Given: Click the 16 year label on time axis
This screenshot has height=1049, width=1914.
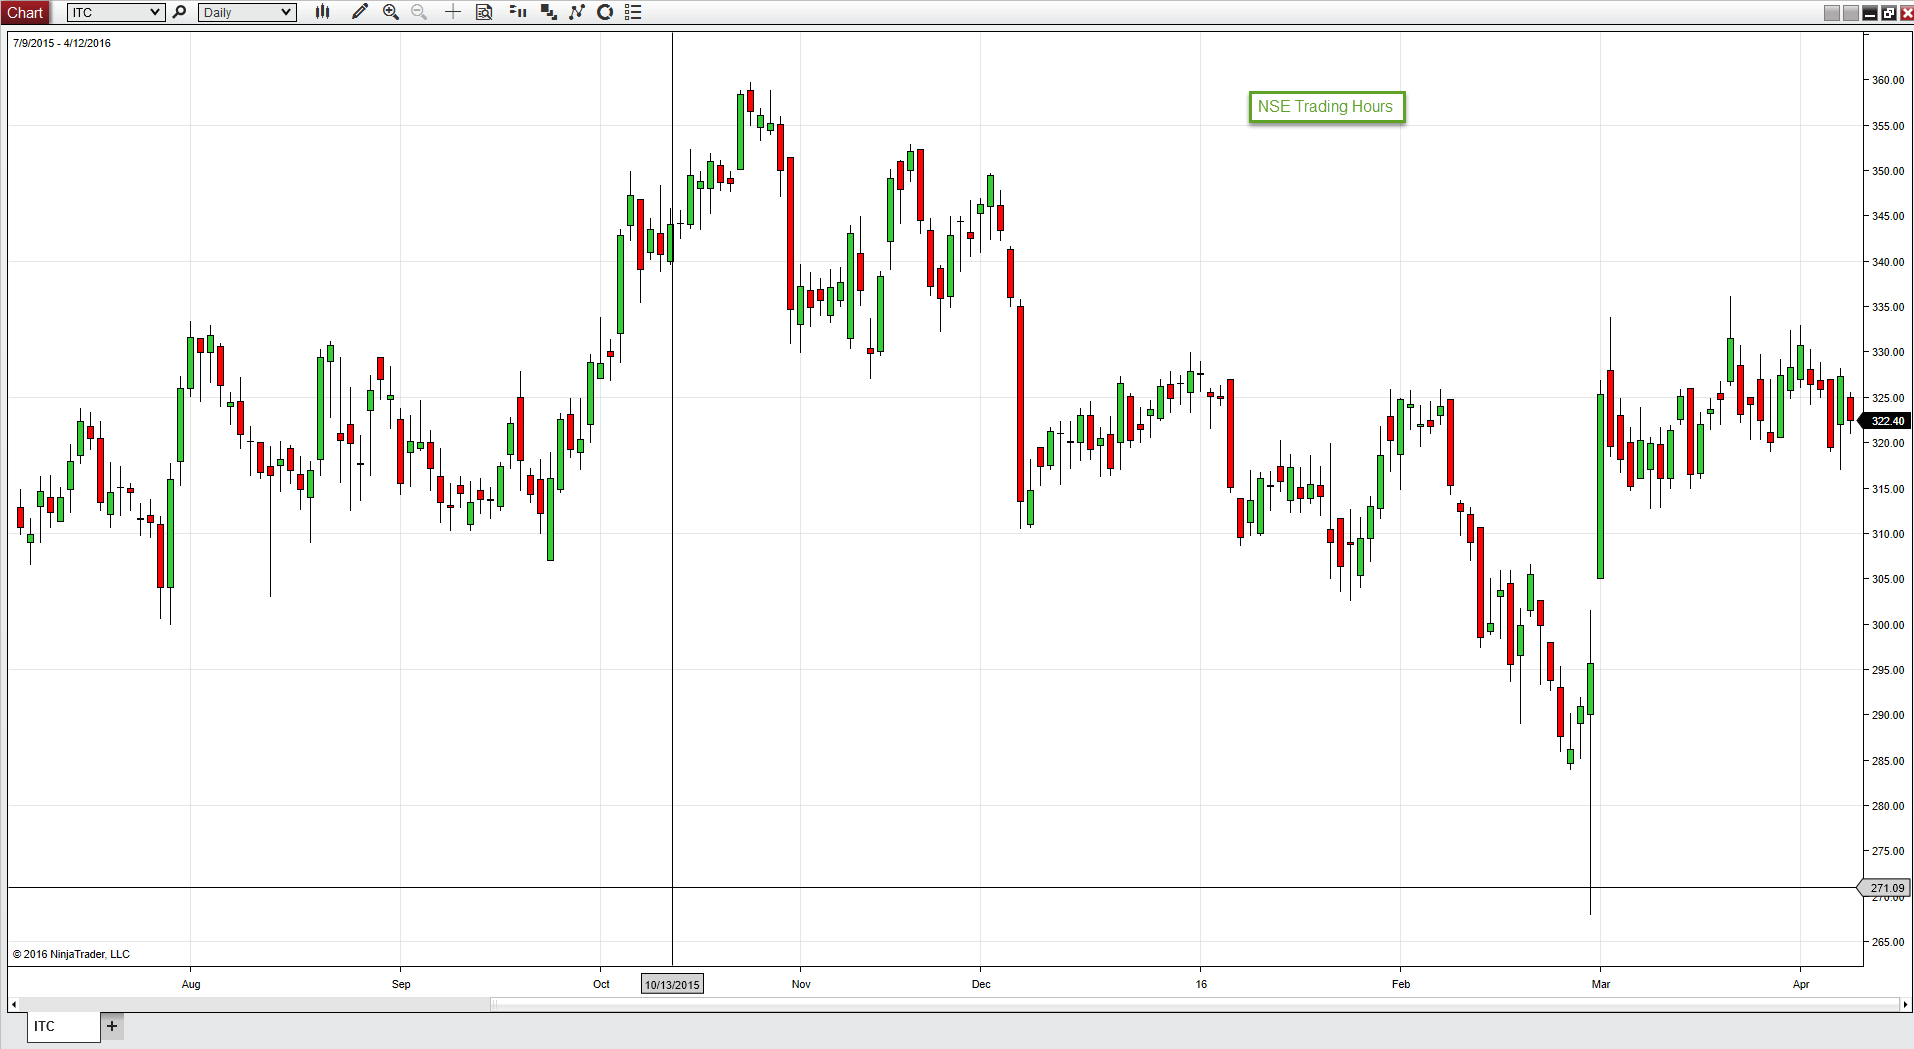Looking at the screenshot, I should click(1201, 984).
